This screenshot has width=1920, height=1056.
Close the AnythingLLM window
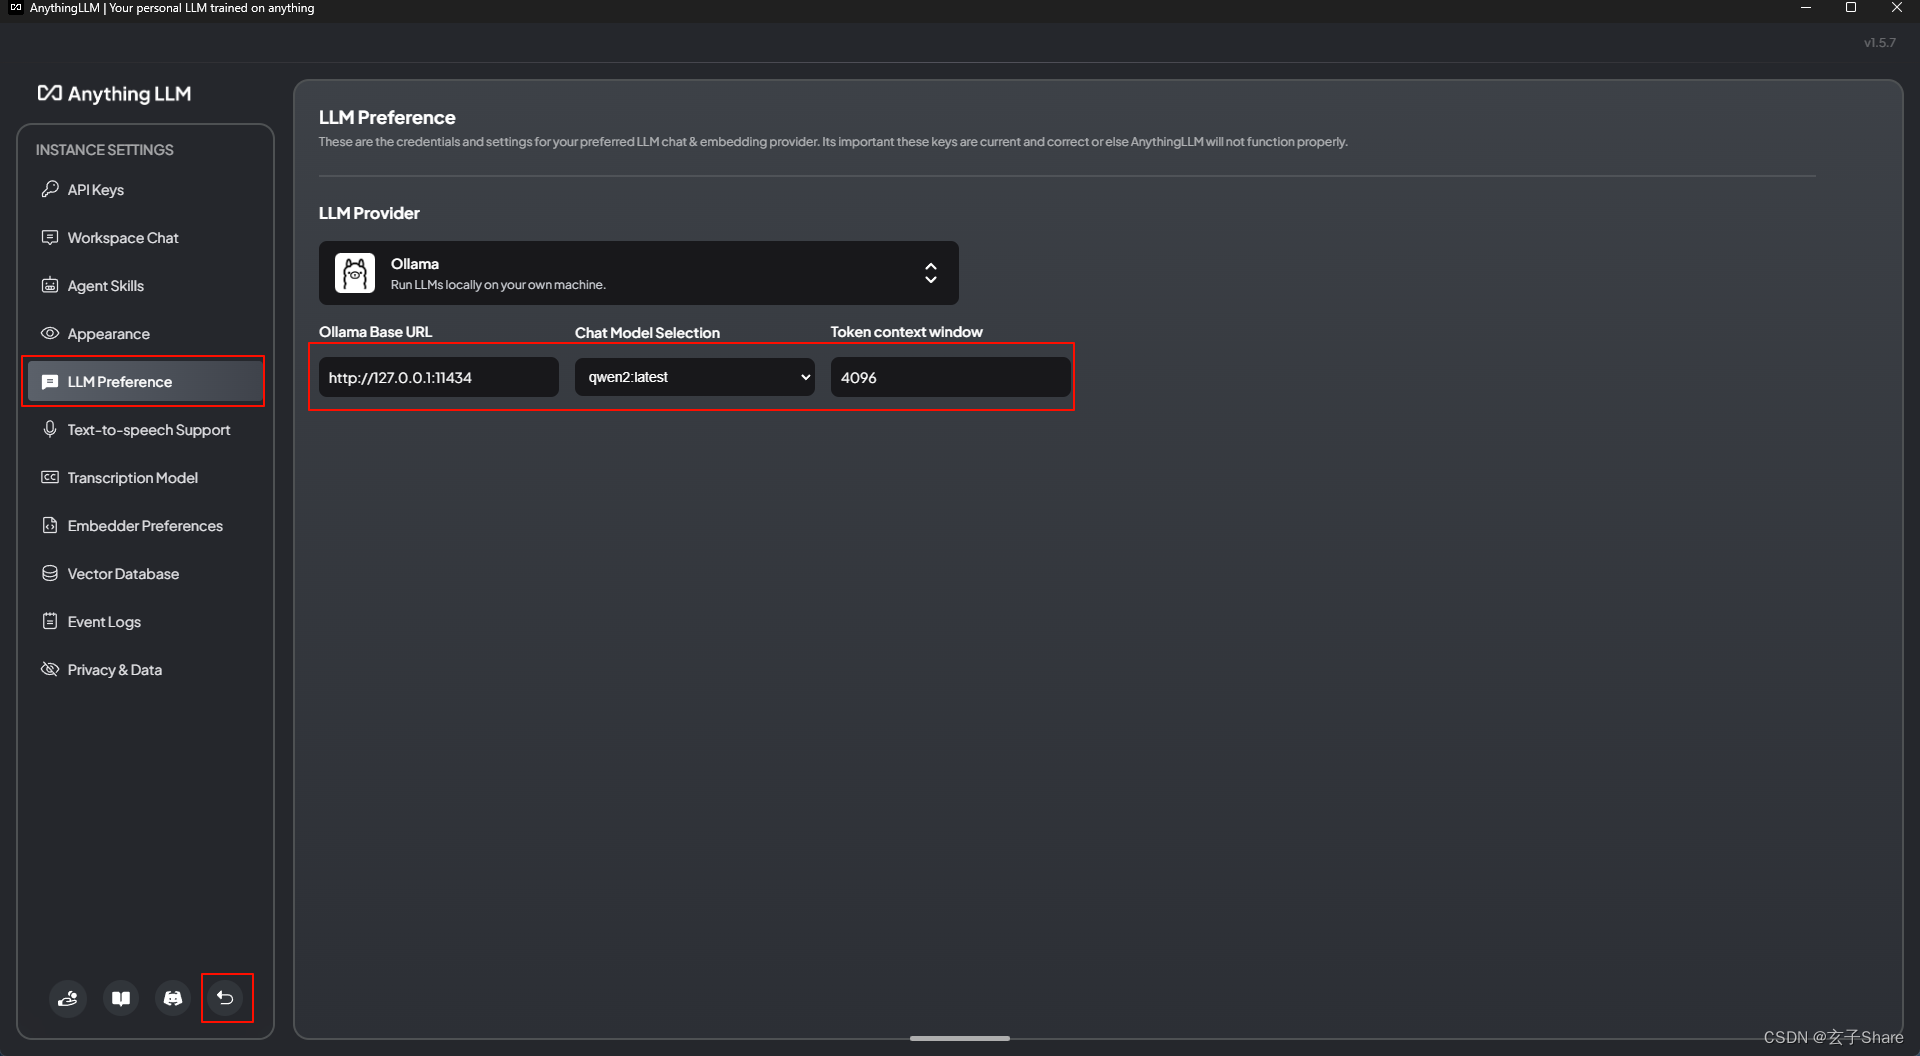pyautogui.click(x=1897, y=8)
